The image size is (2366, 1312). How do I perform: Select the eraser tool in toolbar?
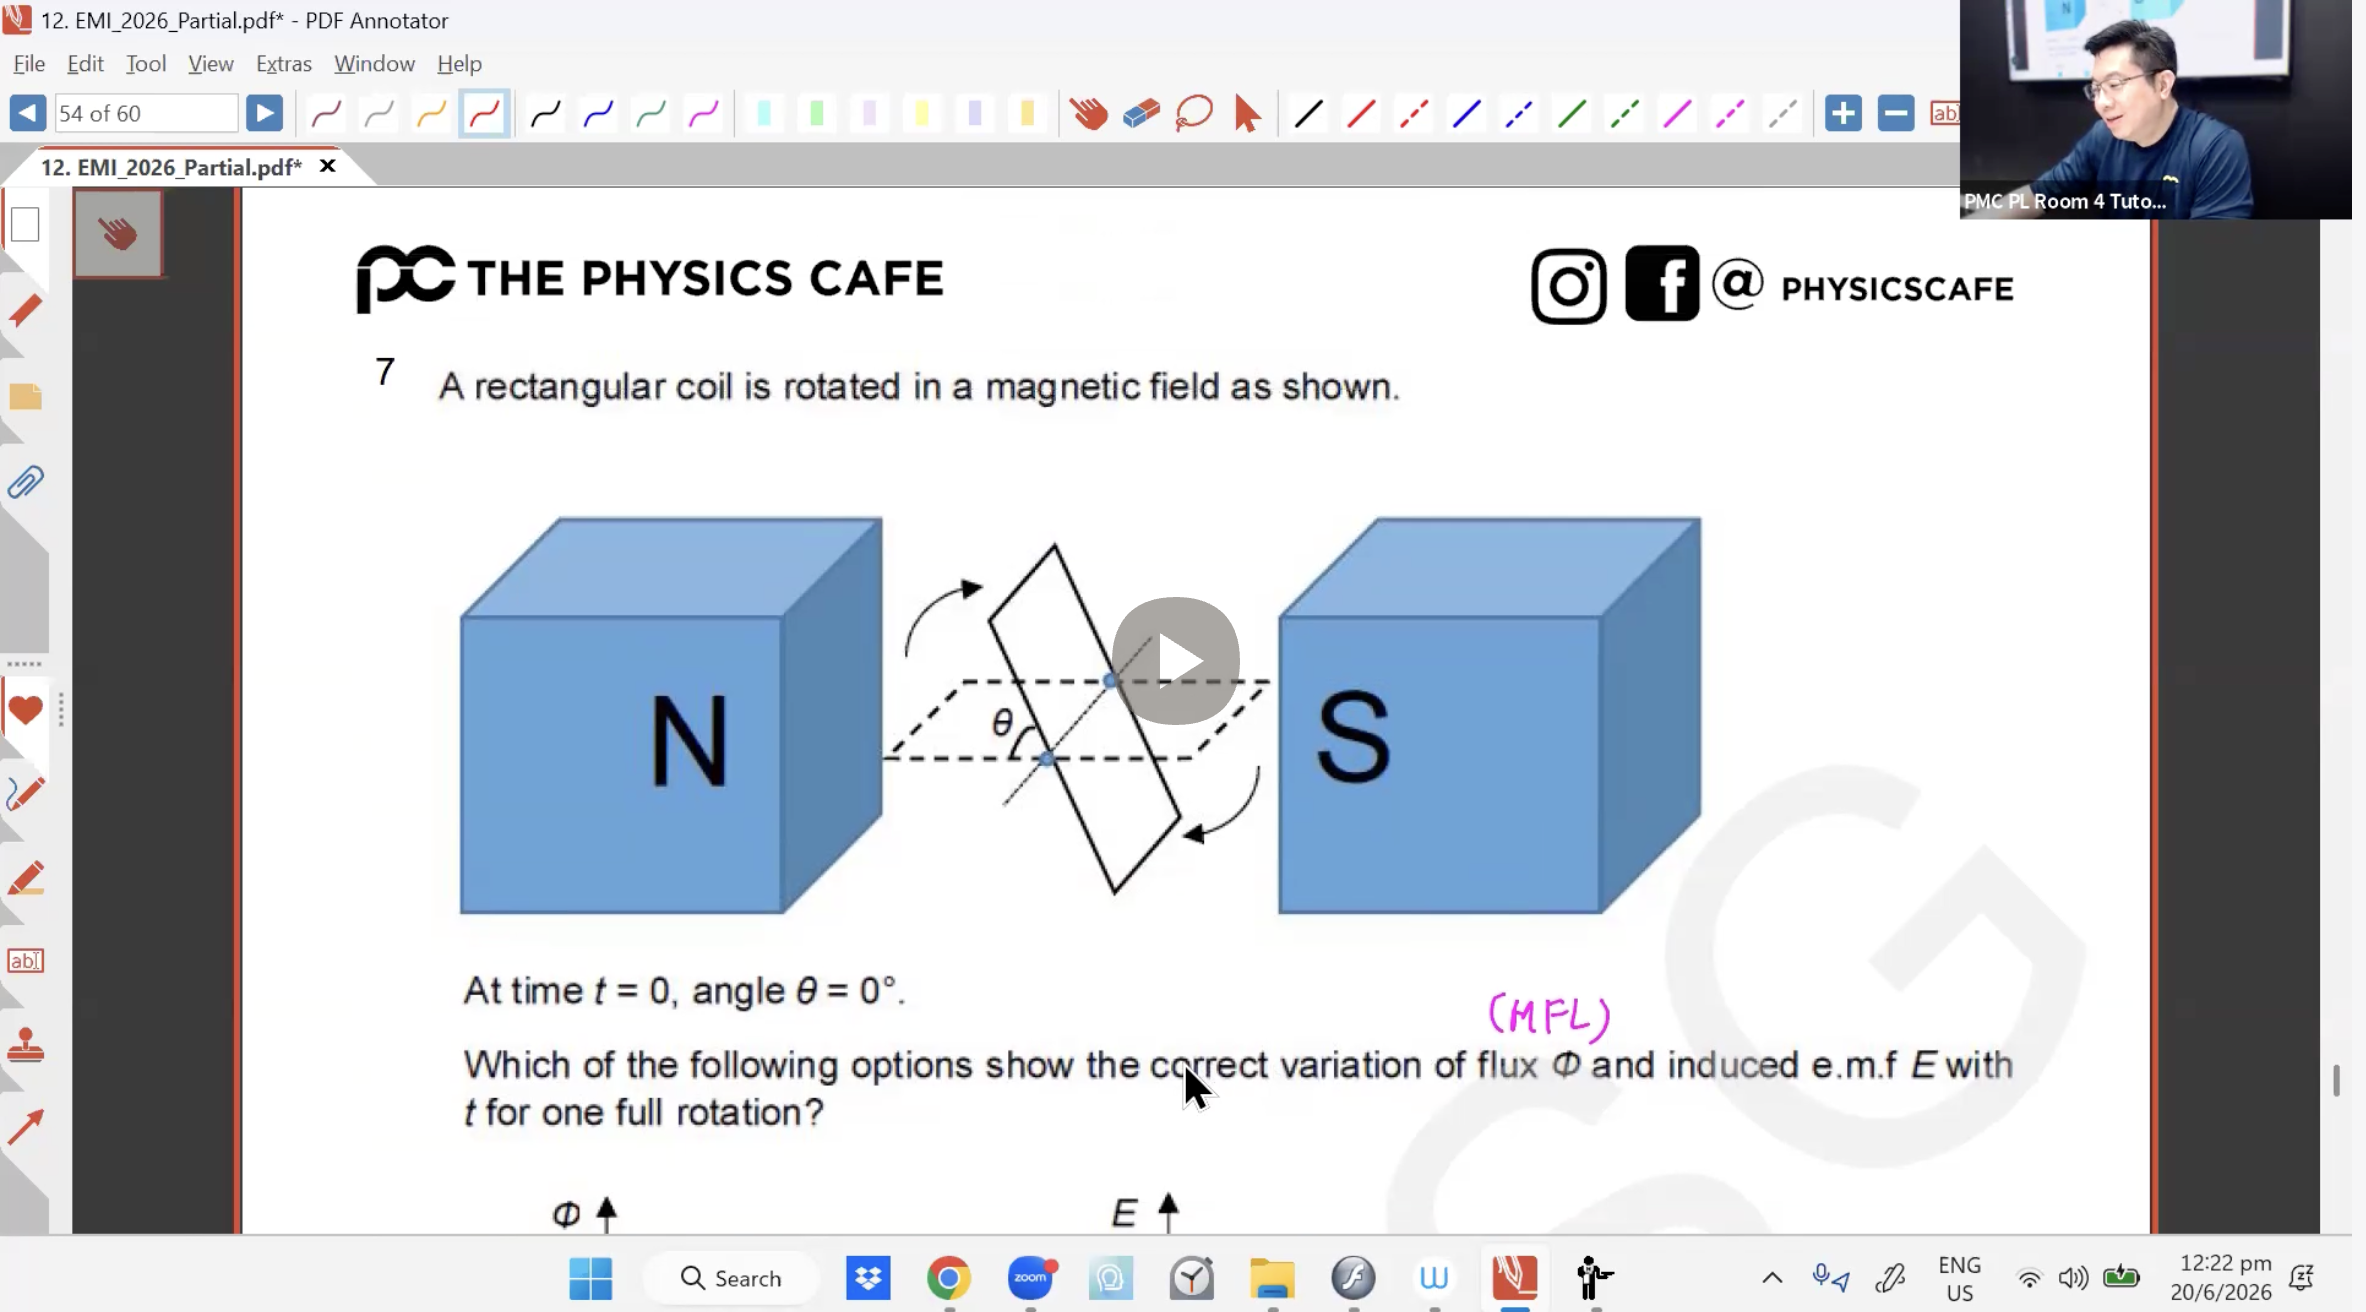click(x=1141, y=114)
